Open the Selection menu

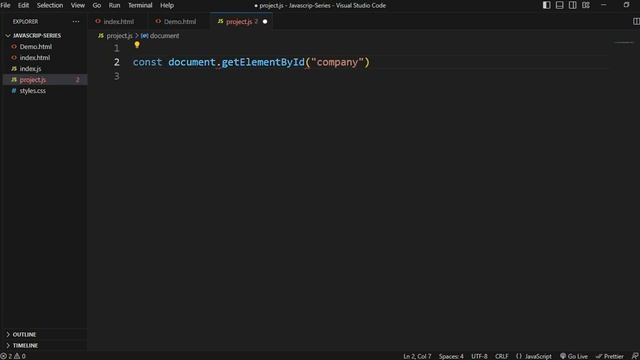[x=50, y=5]
